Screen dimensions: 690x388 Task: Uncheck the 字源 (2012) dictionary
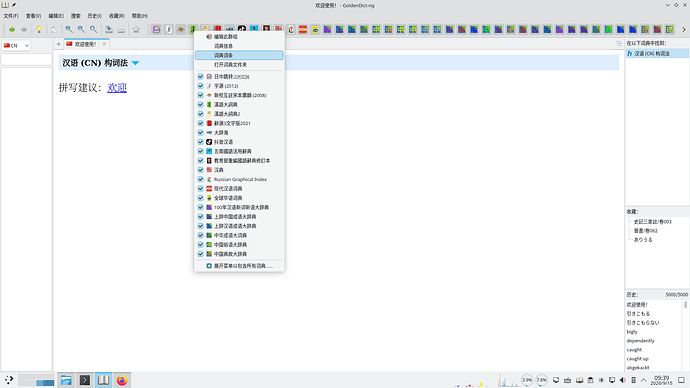coord(201,86)
